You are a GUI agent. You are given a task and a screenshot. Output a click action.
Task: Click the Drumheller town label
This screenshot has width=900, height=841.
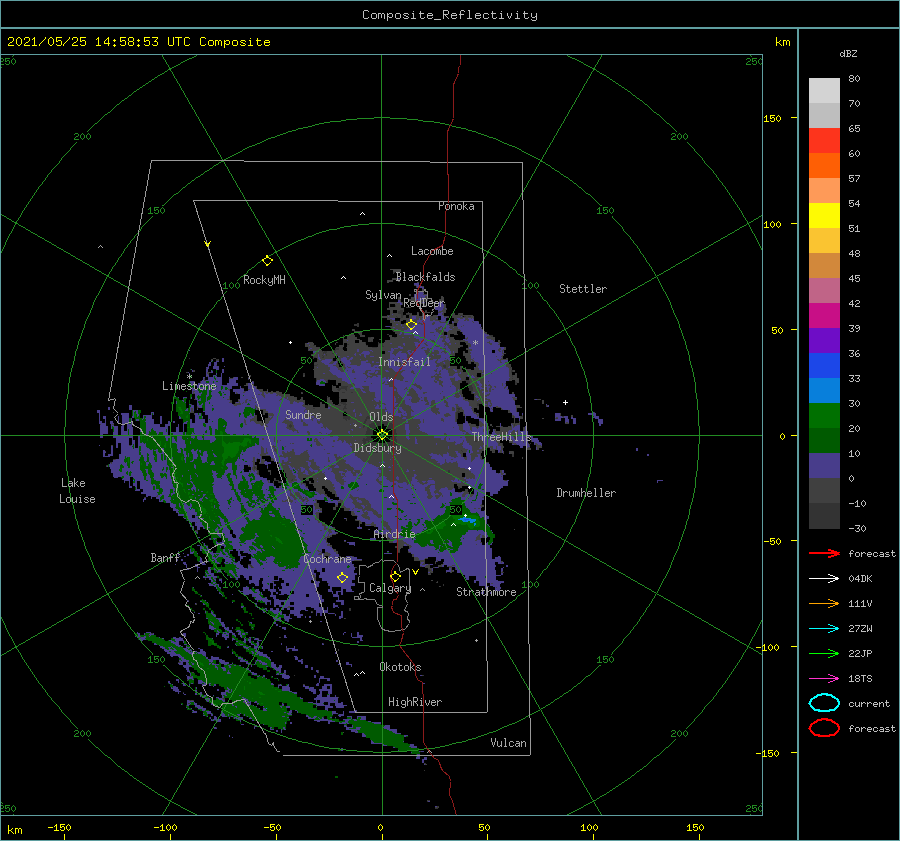586,493
